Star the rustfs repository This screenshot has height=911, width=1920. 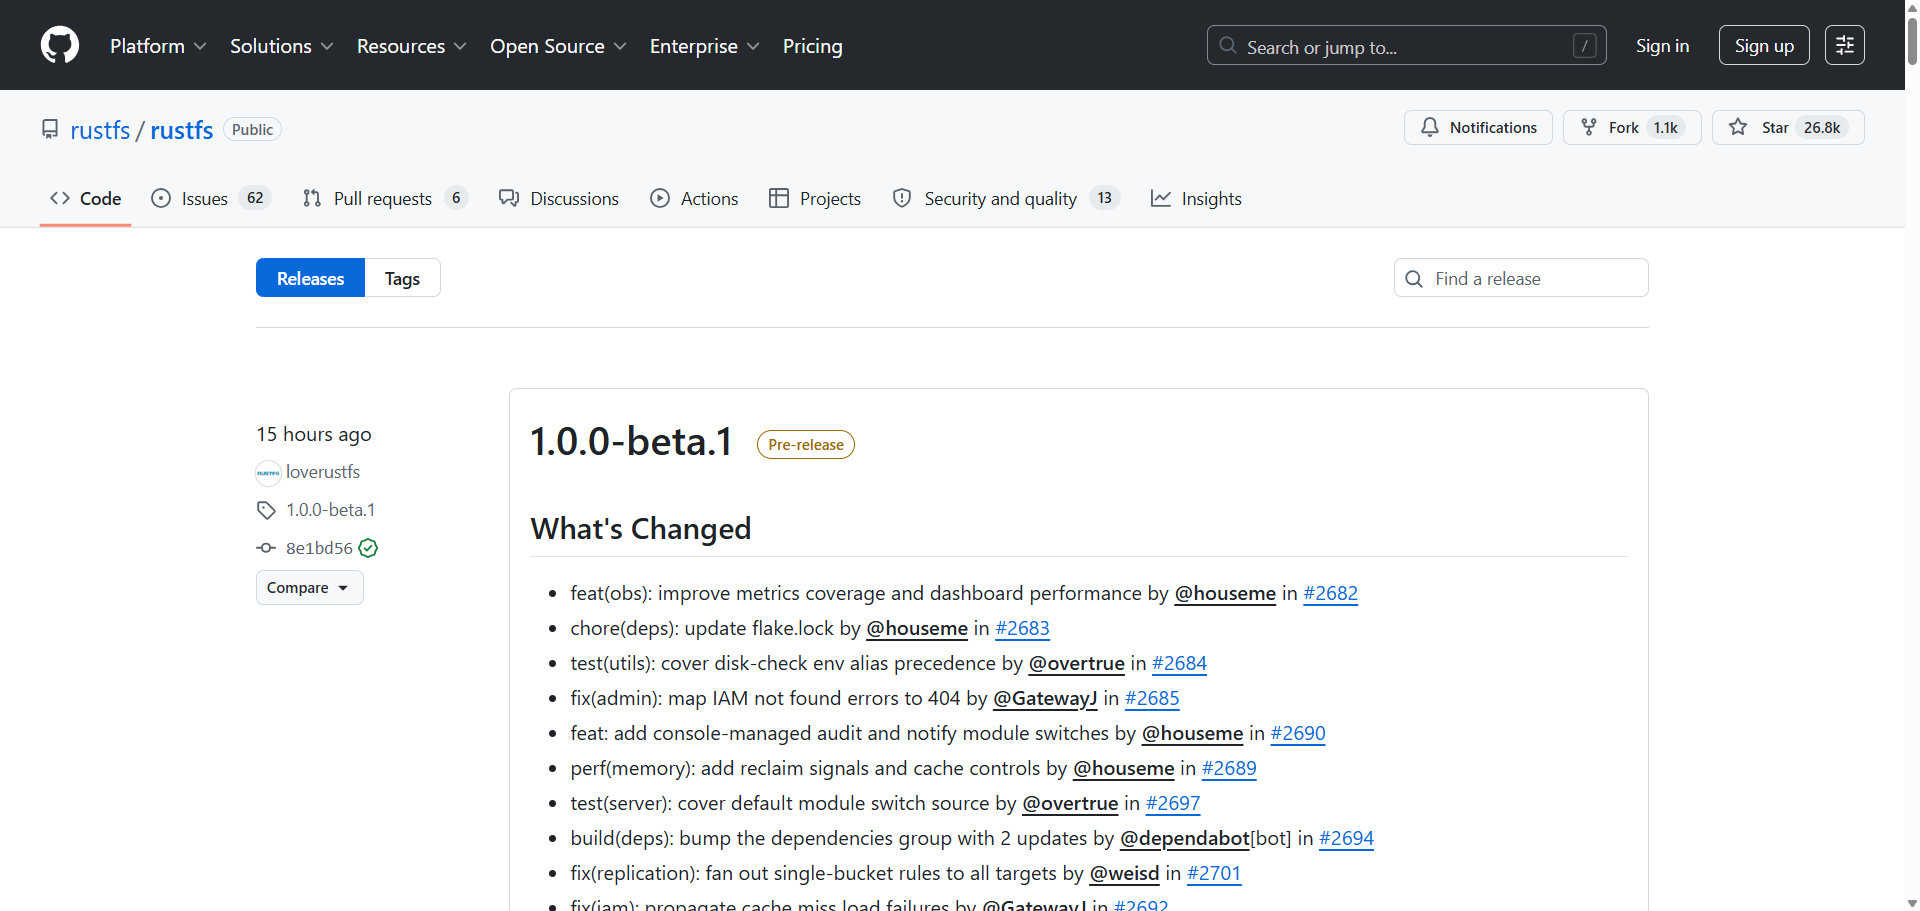1787,128
